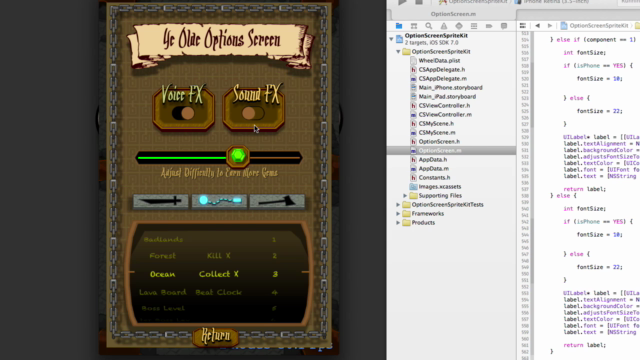The image size is (640, 360).
Task: Select Badlands in the level wheel
Action: click(163, 240)
